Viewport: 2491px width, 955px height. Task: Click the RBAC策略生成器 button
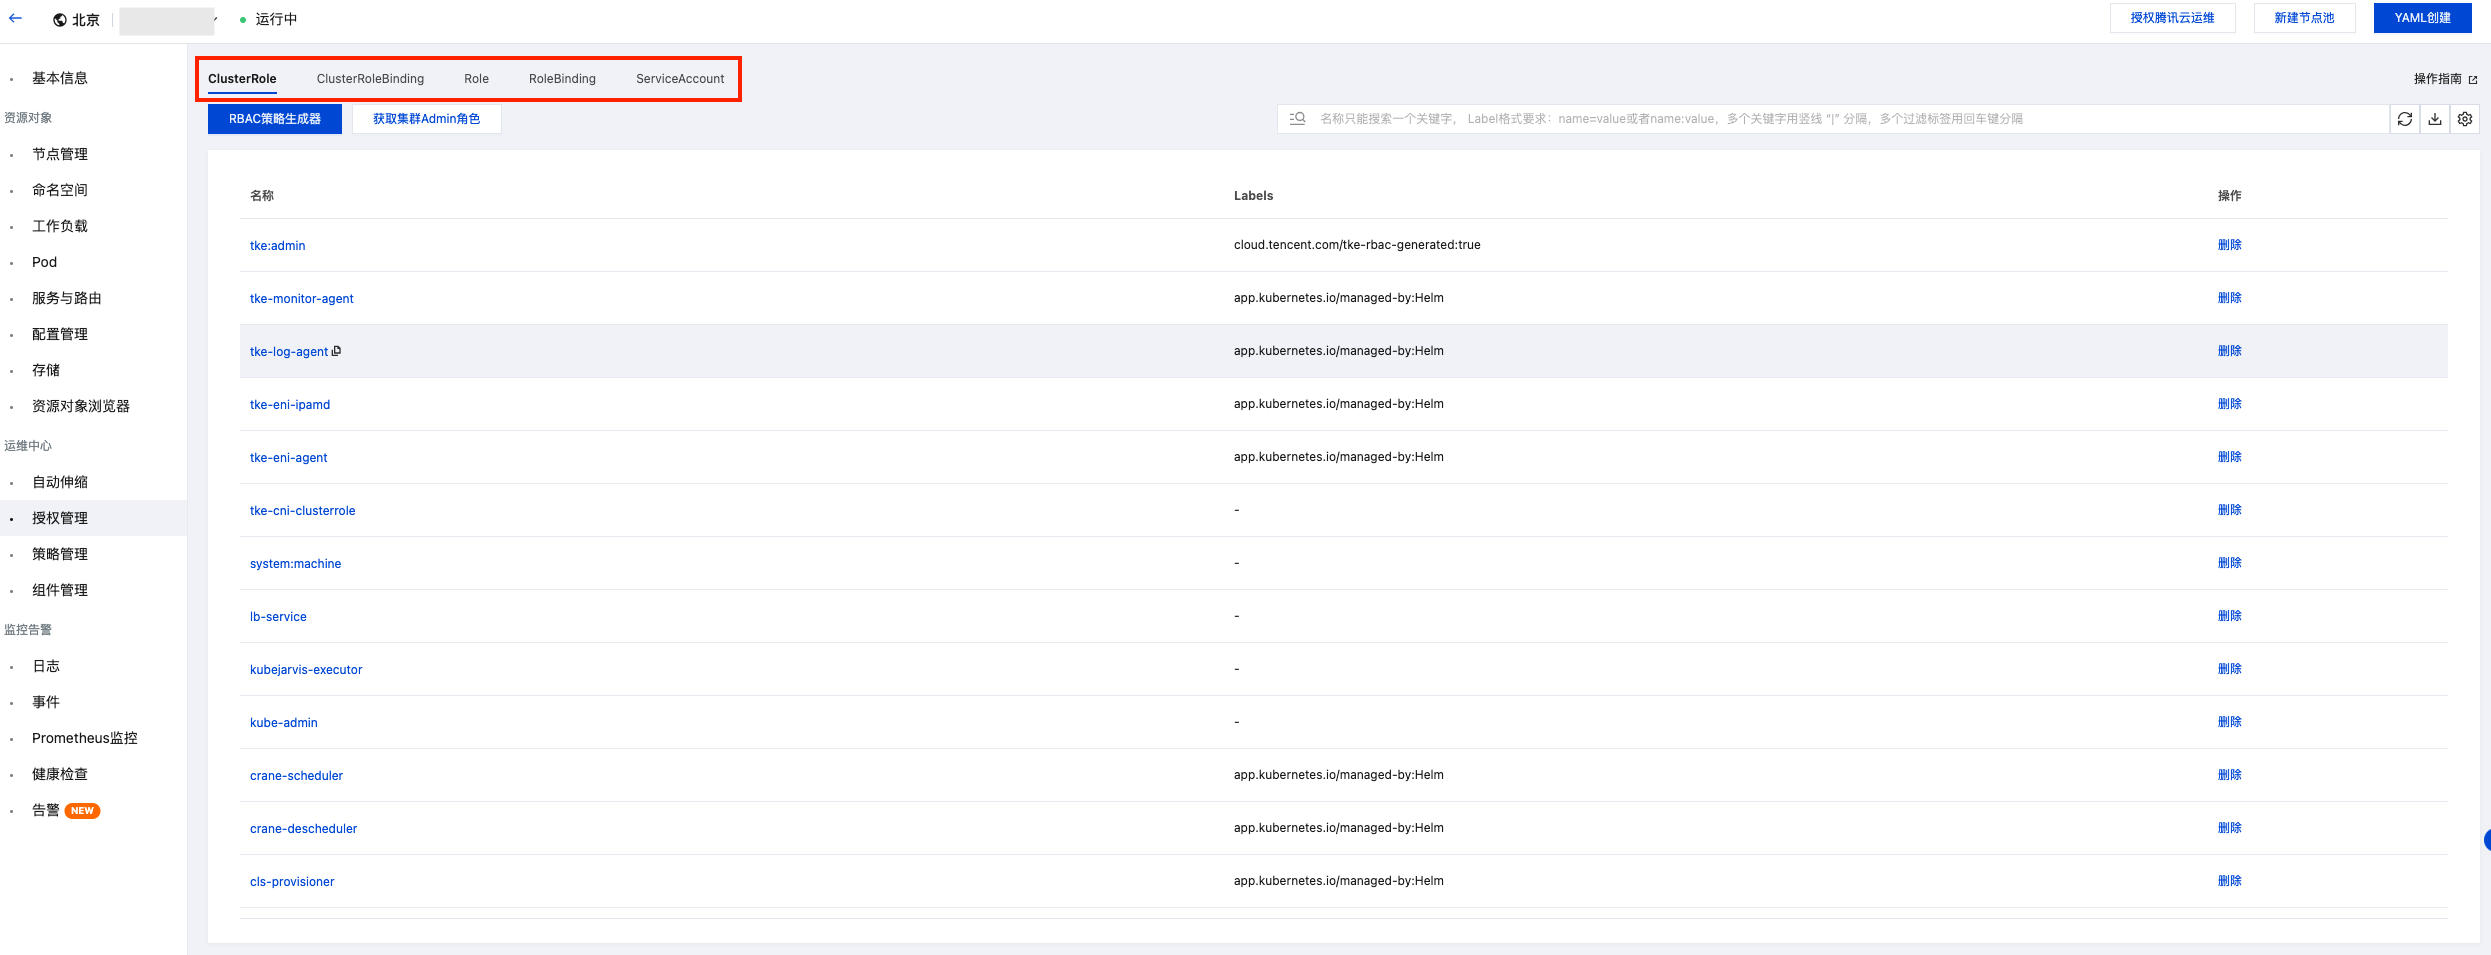(275, 119)
